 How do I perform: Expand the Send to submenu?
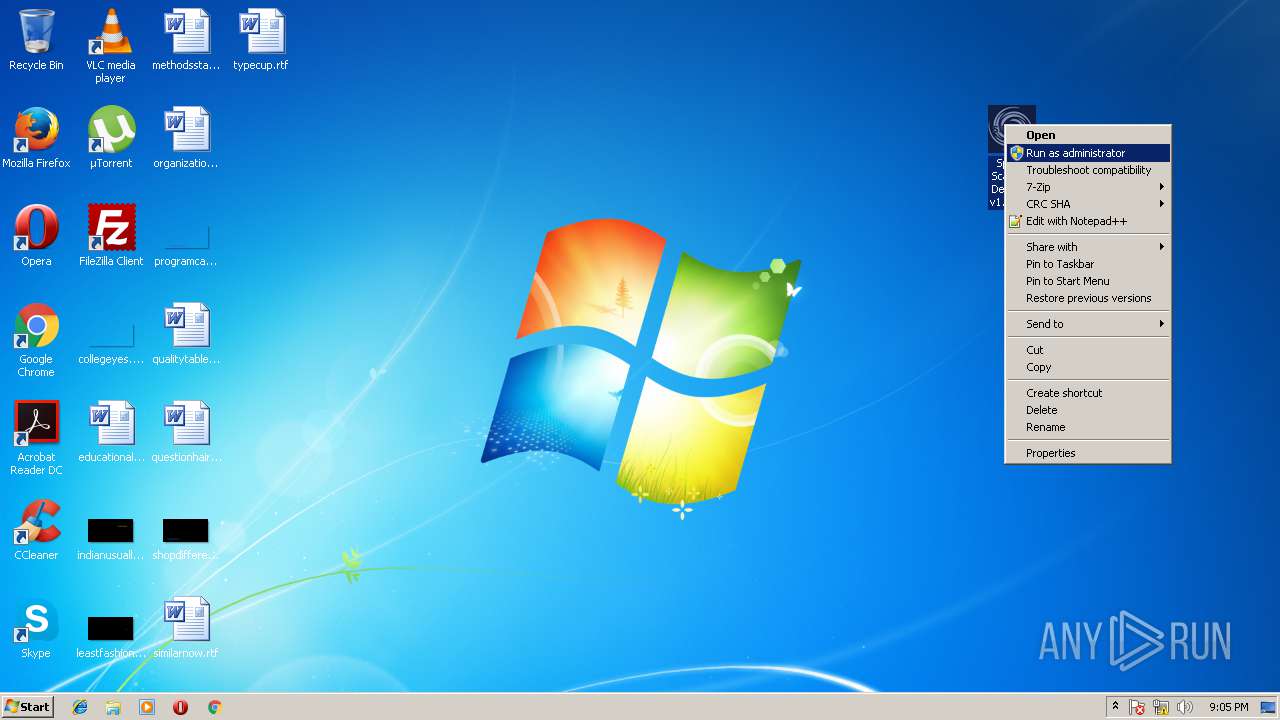point(1088,324)
